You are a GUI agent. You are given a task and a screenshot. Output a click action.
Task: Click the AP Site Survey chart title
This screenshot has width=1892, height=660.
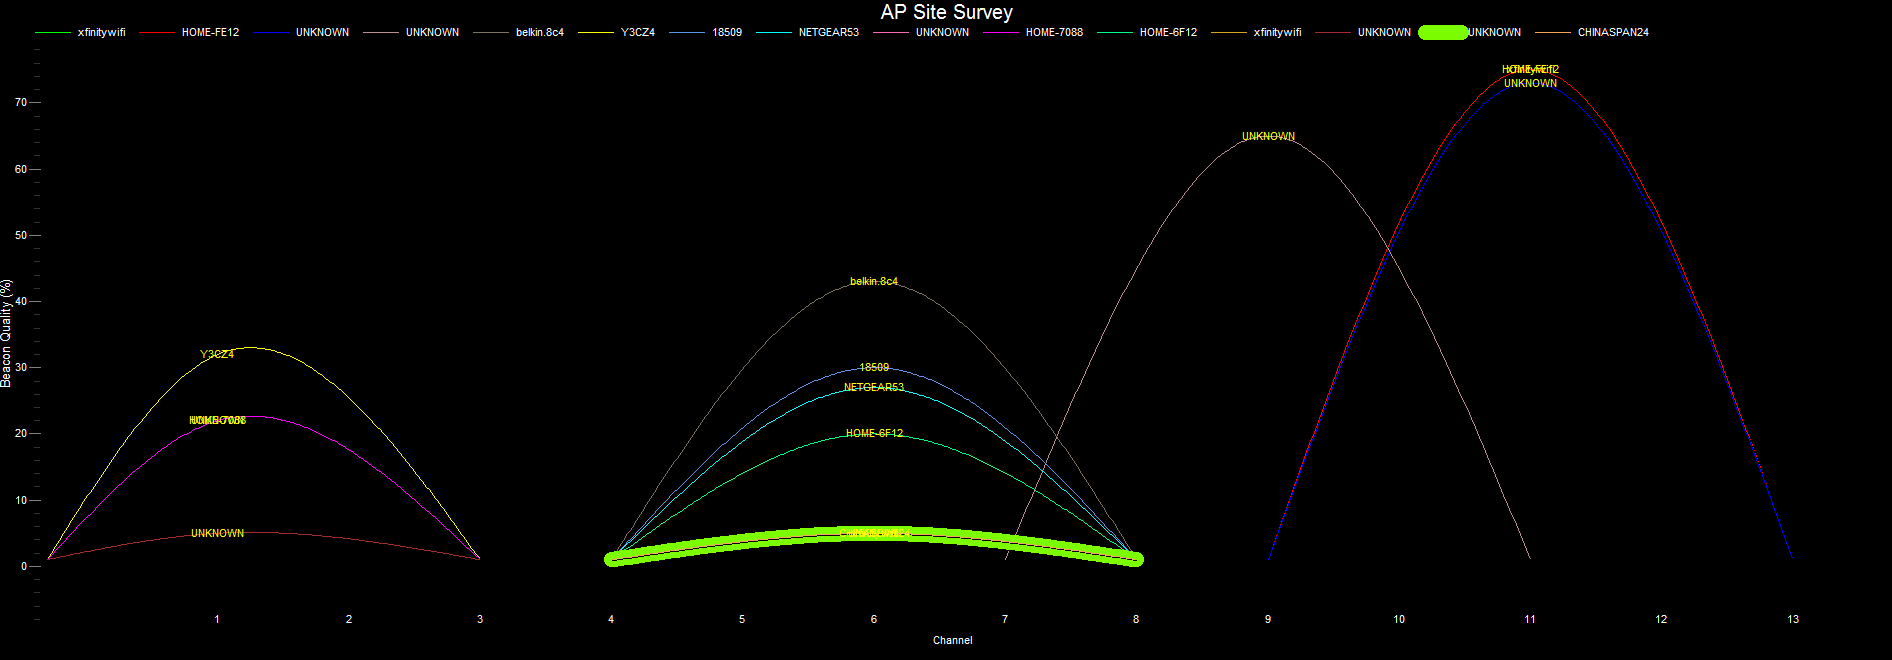pos(946,12)
